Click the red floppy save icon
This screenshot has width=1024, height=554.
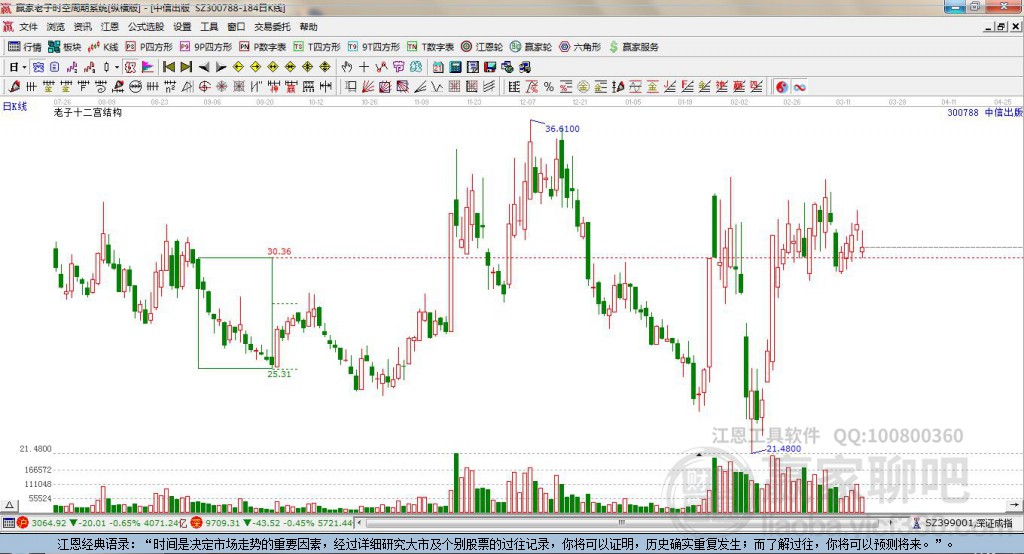point(490,67)
